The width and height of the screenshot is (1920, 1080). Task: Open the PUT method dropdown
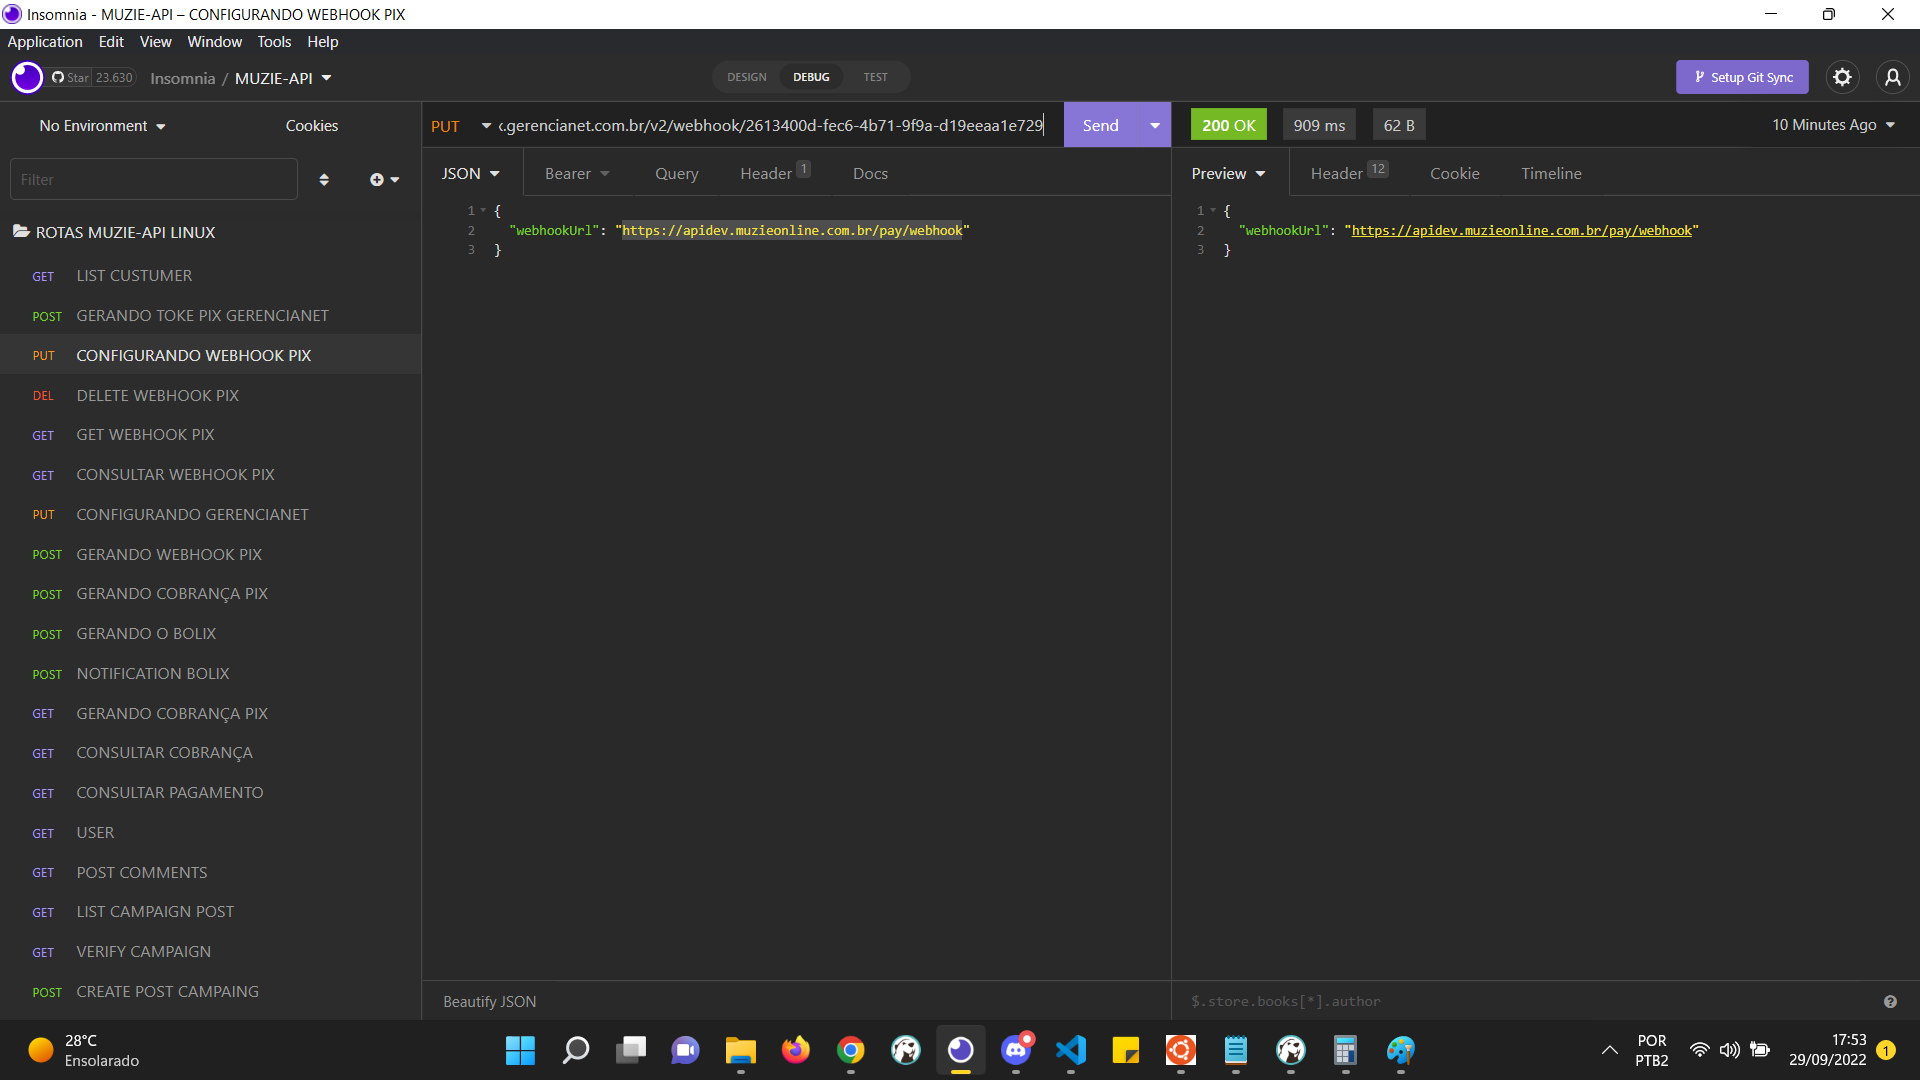[x=460, y=126]
